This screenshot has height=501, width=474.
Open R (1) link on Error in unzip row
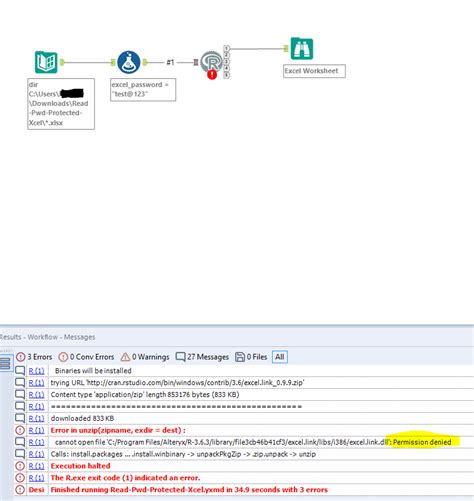(x=36, y=430)
